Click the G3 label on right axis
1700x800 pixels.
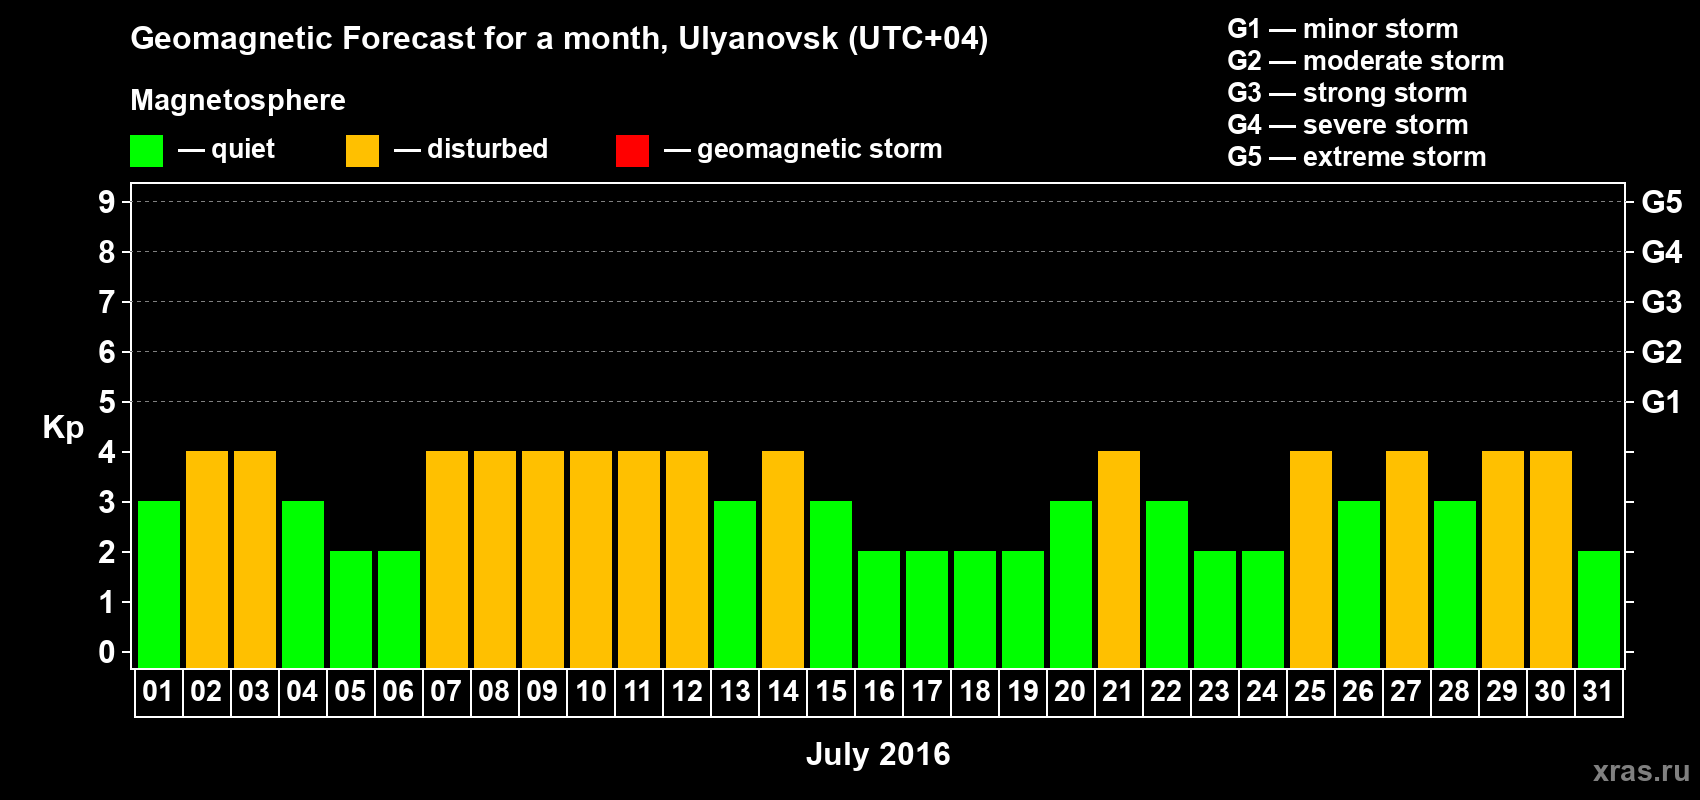click(x=1662, y=302)
